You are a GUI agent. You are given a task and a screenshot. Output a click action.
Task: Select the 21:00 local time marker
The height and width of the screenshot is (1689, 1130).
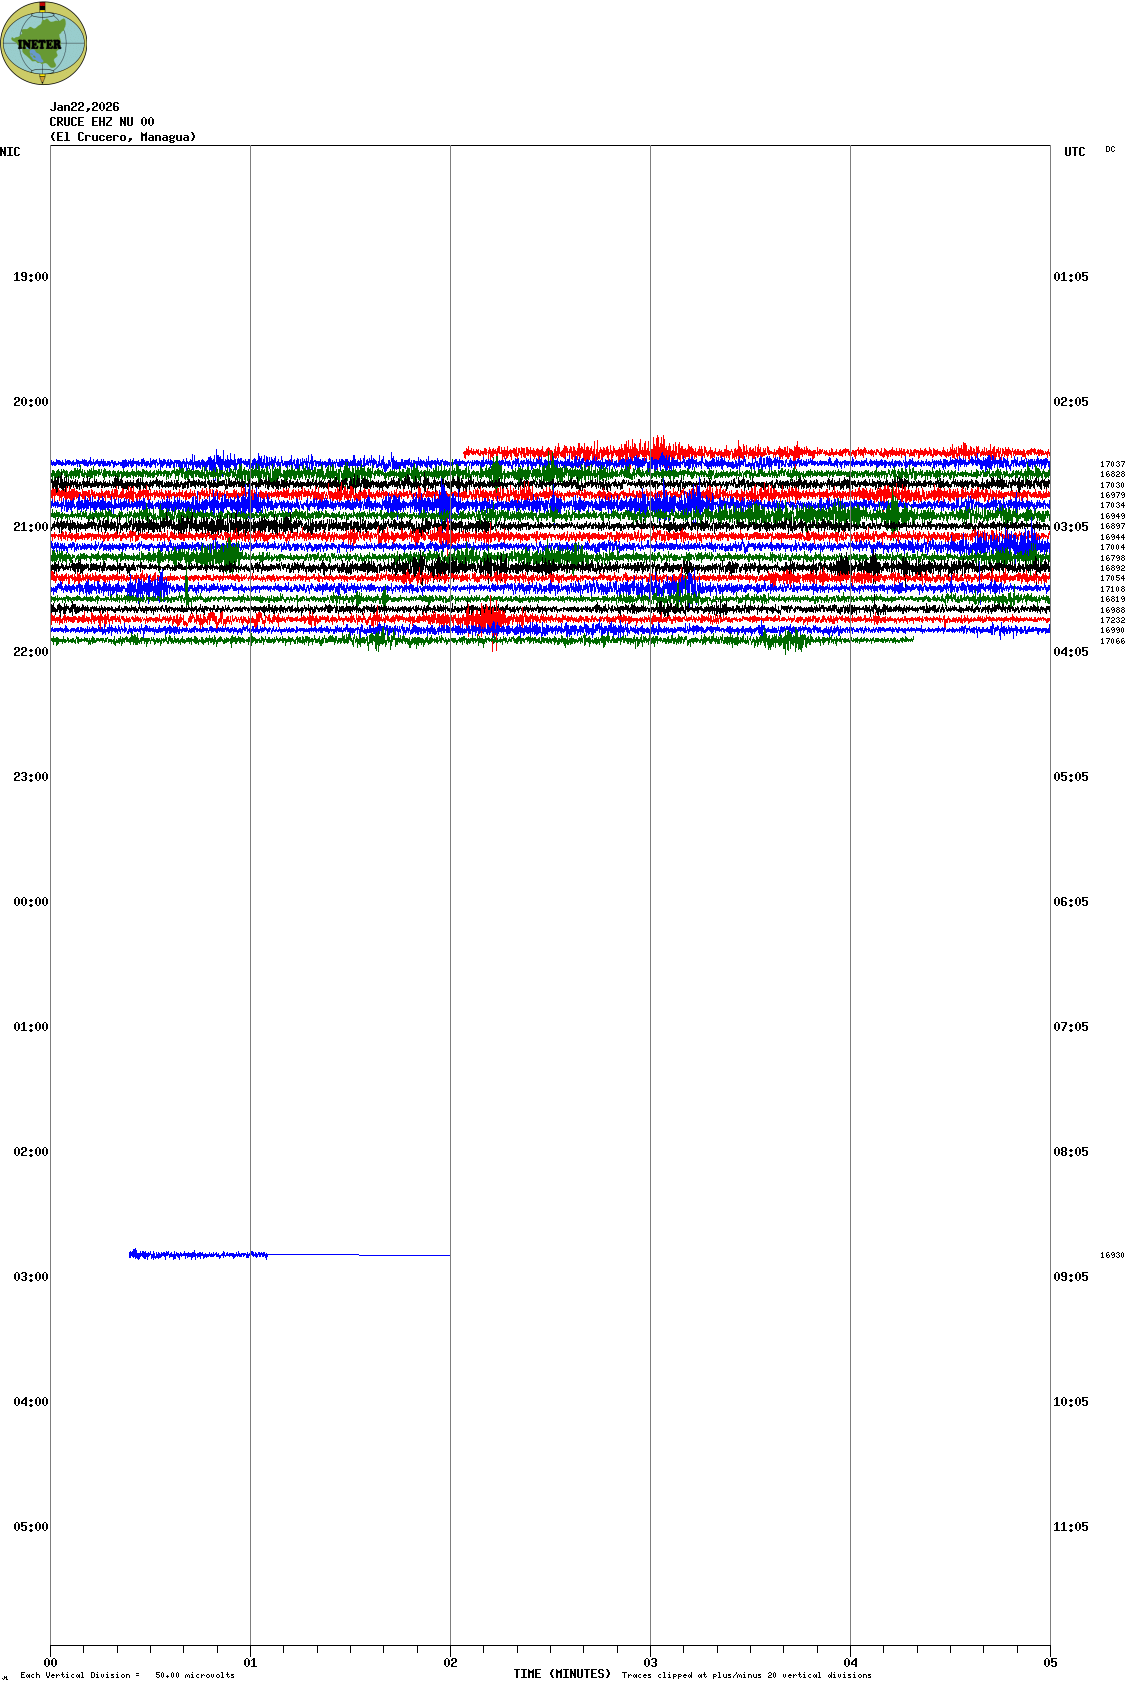point(30,527)
